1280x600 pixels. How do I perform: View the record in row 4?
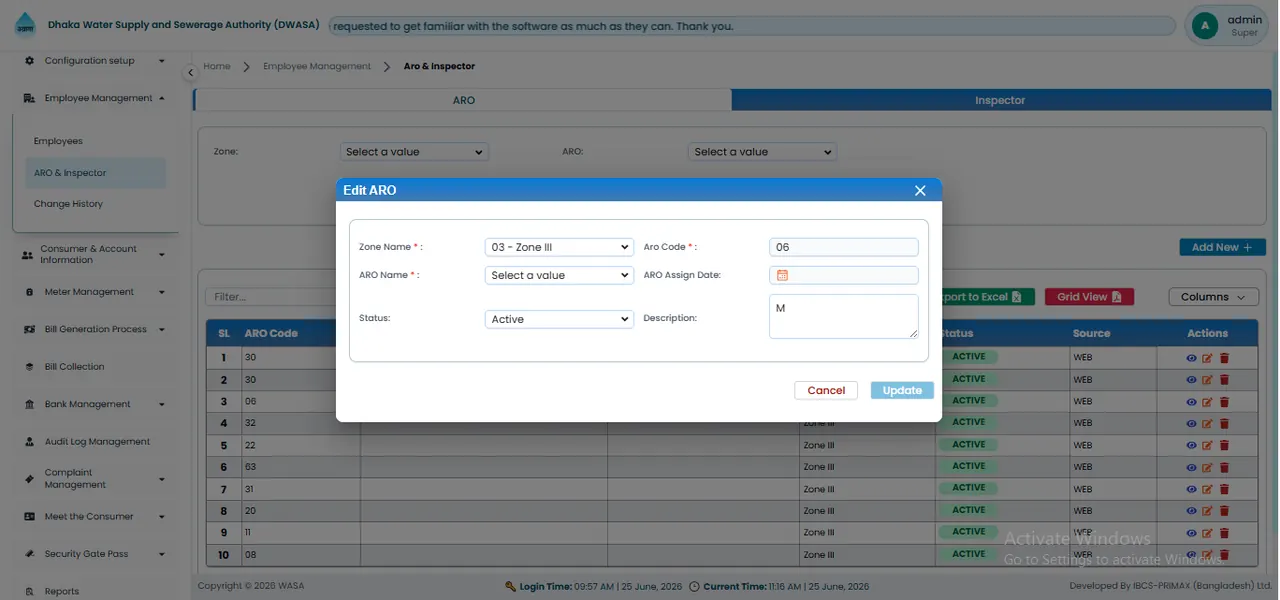(1191, 423)
